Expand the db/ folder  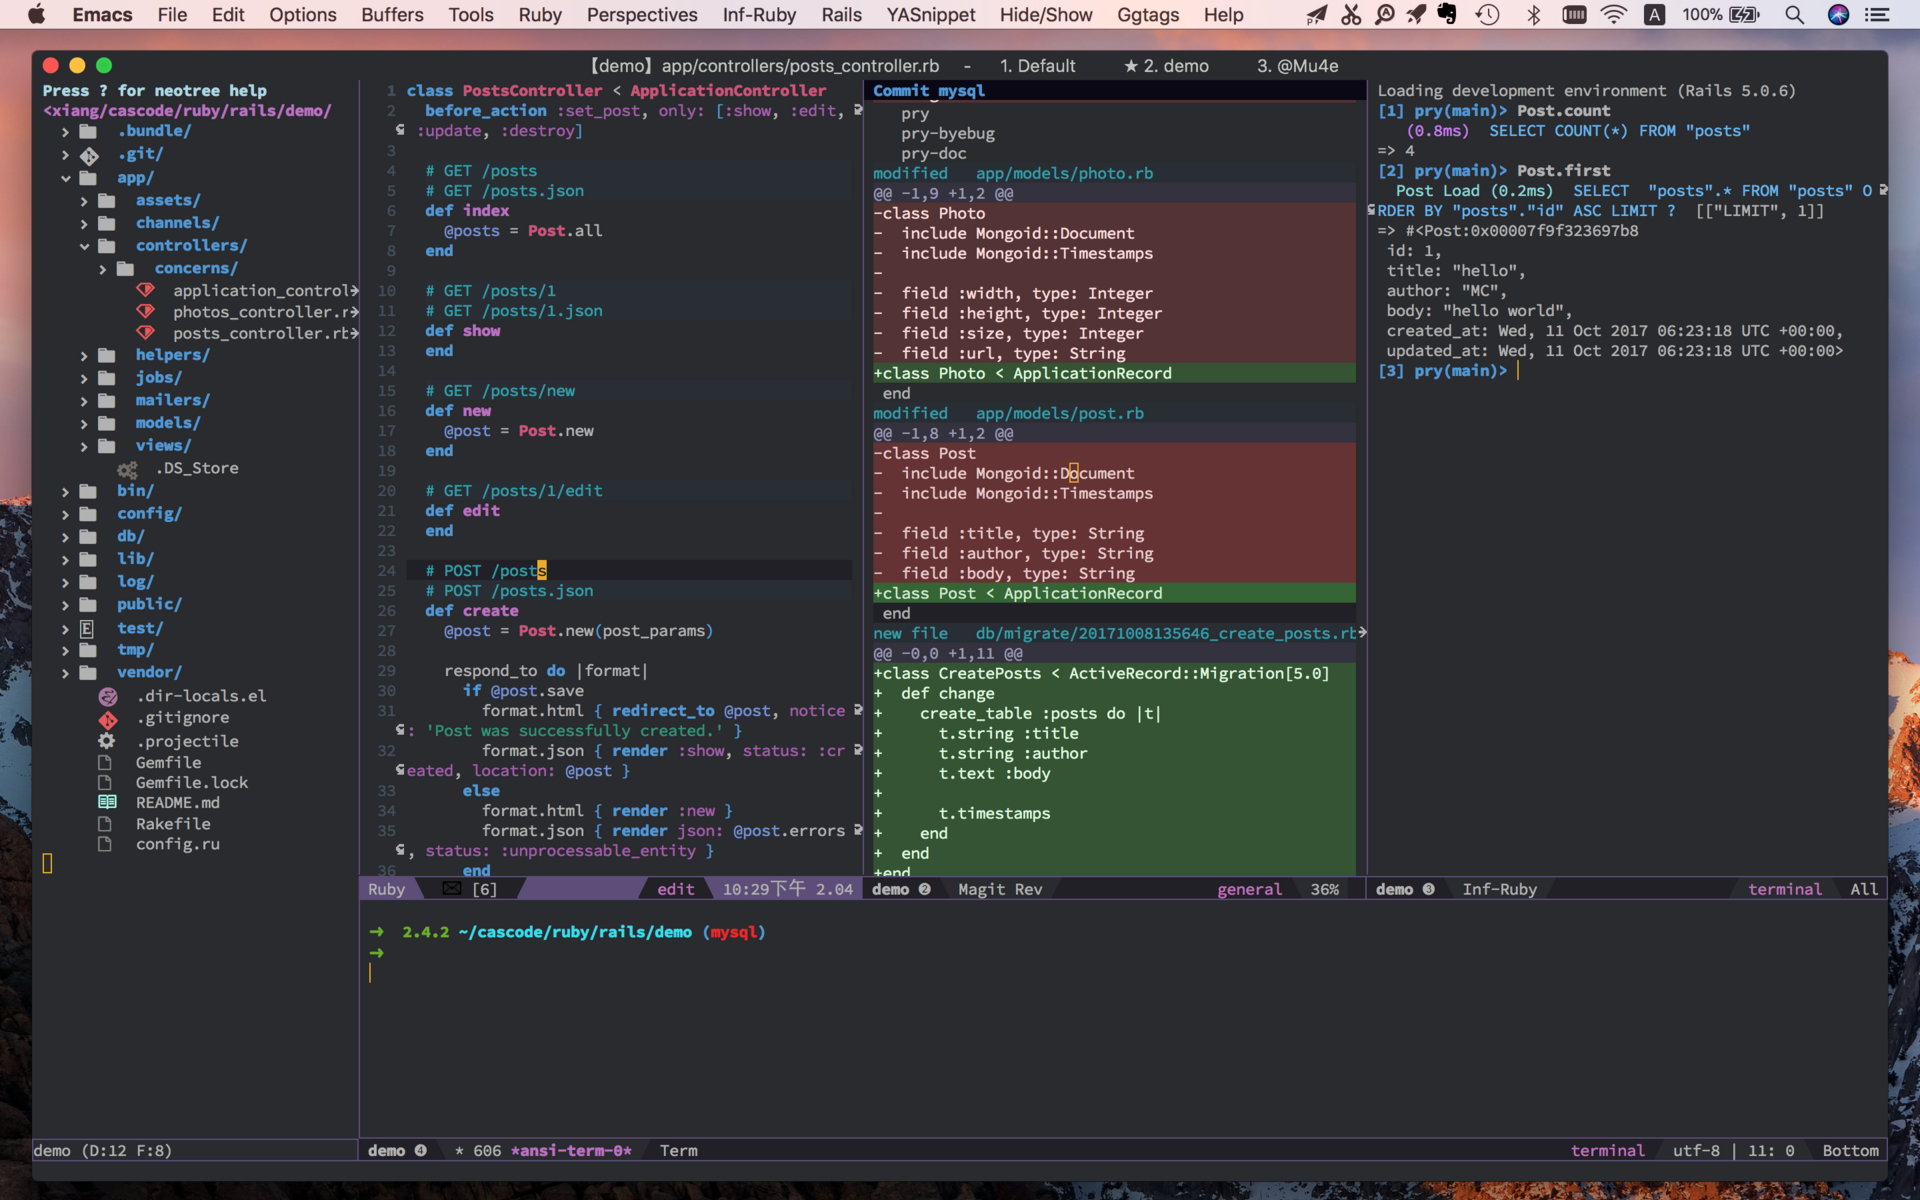[65, 537]
